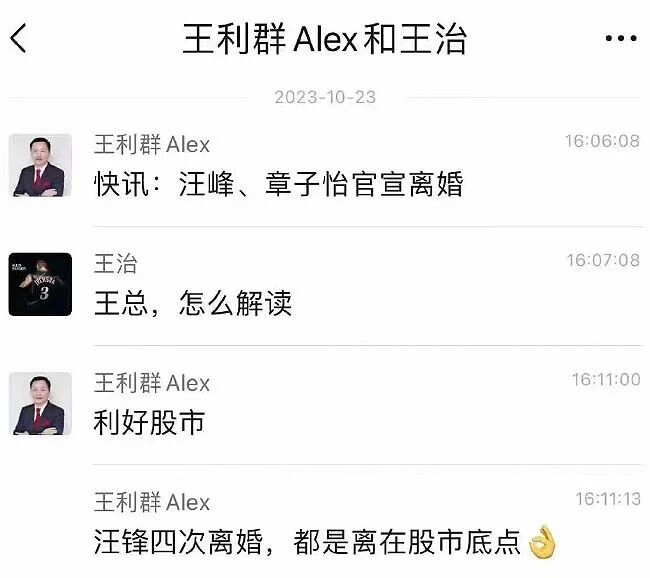650x578 pixels.
Task: Select the chat title 王利群 Alex和王治
Action: 325,39
